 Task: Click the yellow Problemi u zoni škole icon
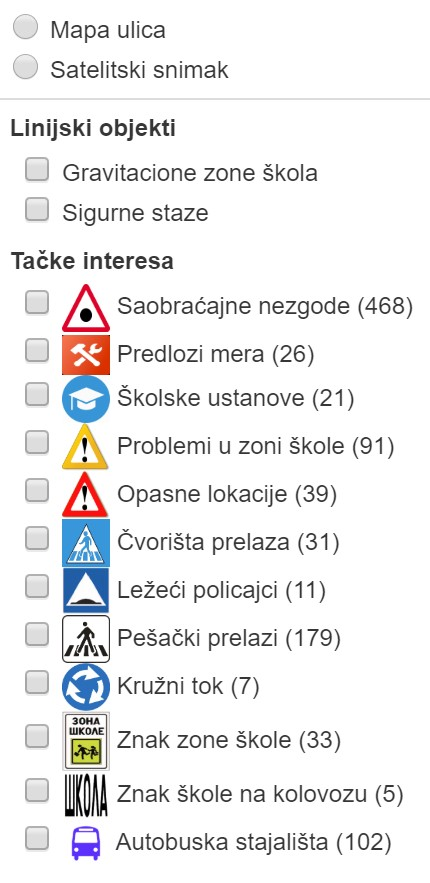click(85, 447)
